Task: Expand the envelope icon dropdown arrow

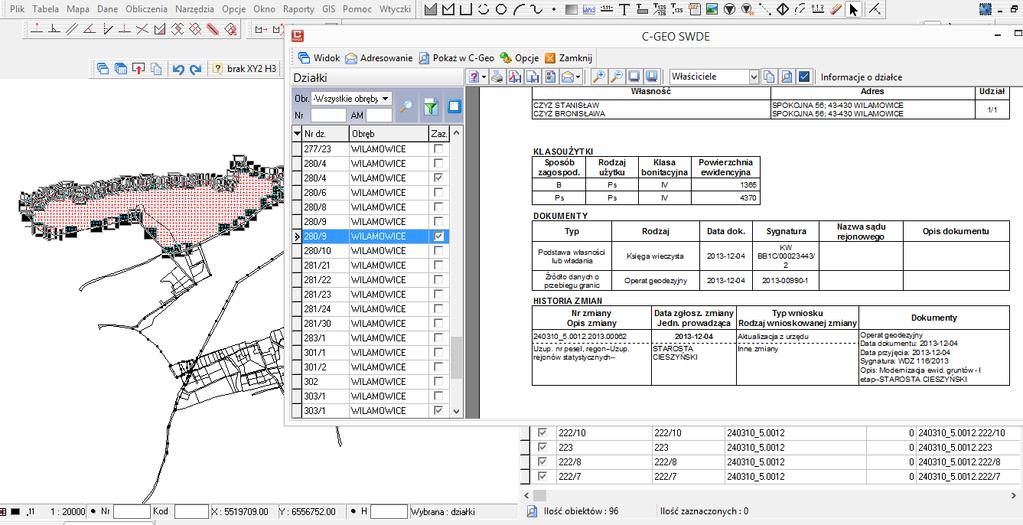Action: [x=577, y=77]
